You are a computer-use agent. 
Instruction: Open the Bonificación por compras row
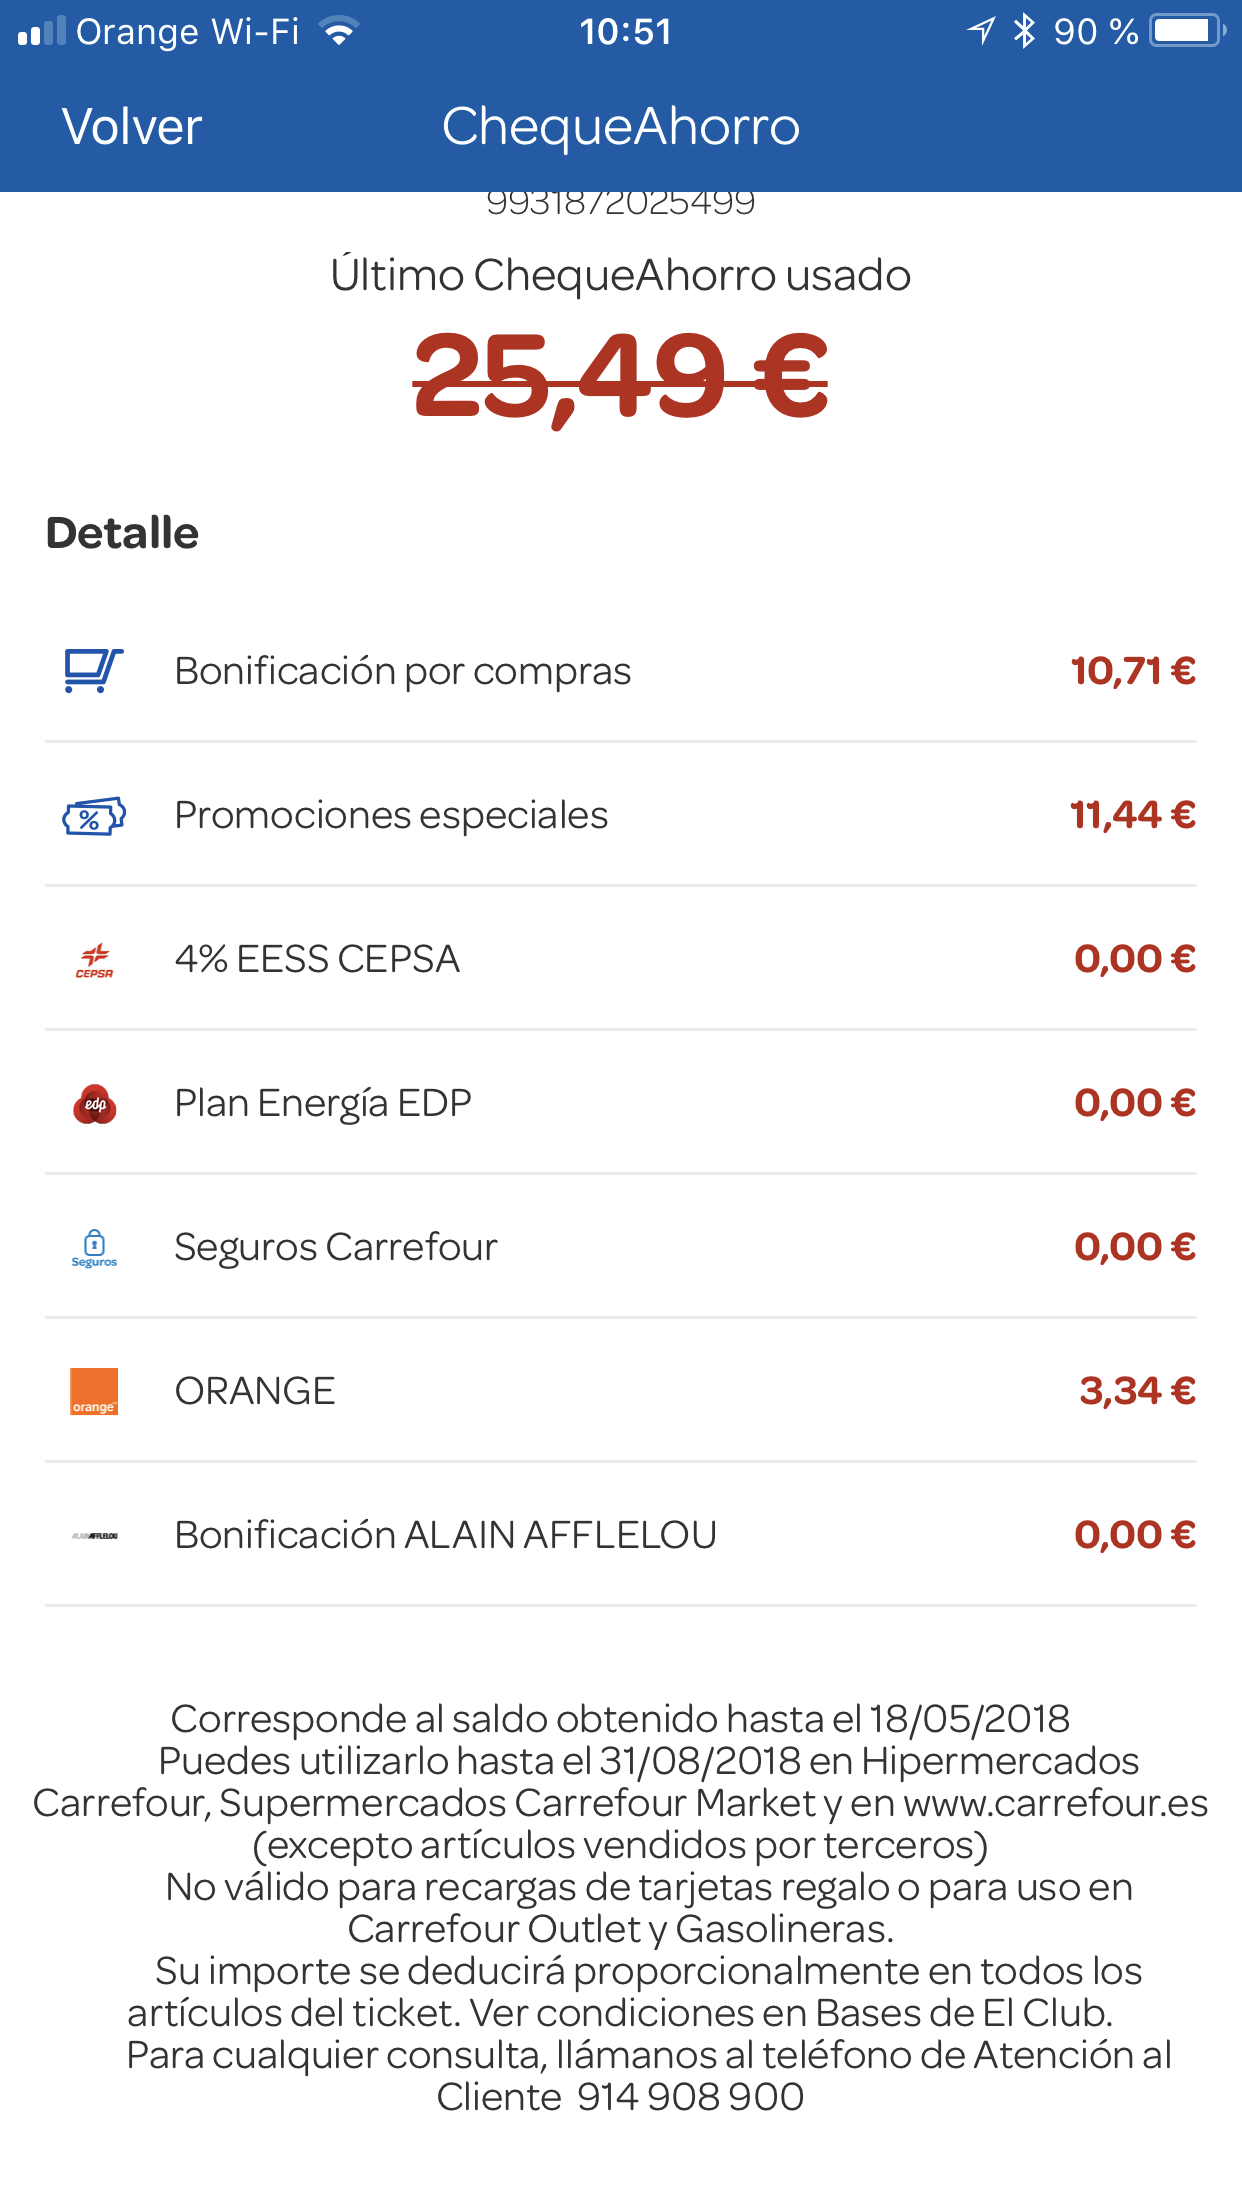pos(402,671)
